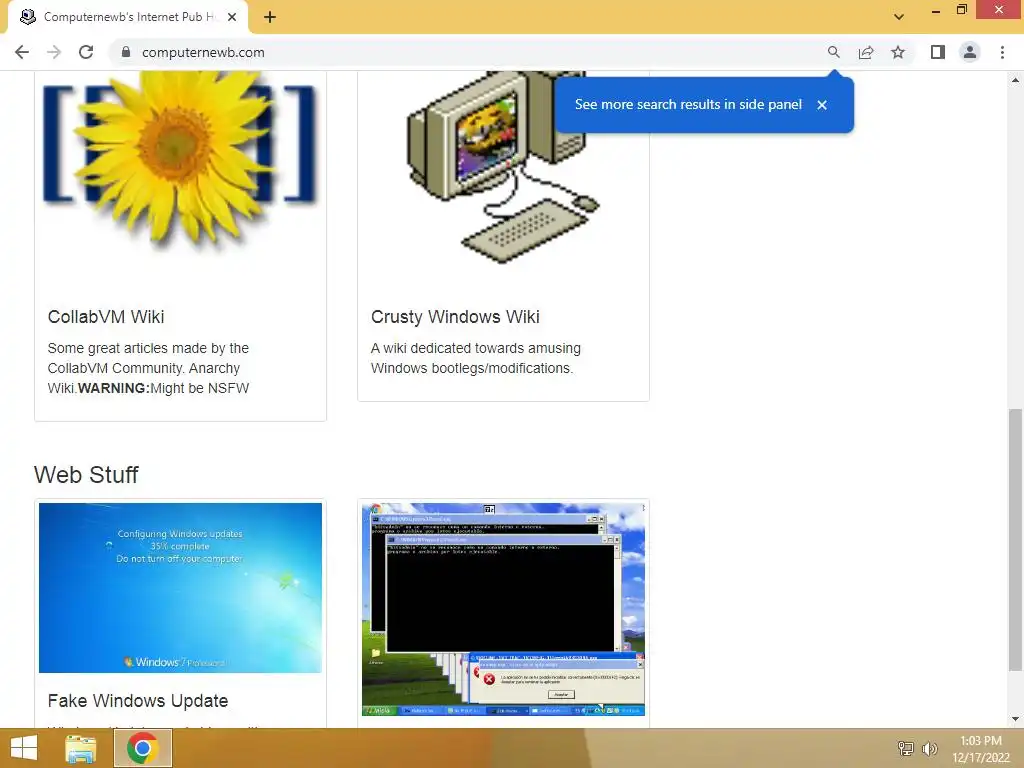Click the WARNING: text in CollabVM card
This screenshot has height=768, width=1024.
tap(114, 388)
